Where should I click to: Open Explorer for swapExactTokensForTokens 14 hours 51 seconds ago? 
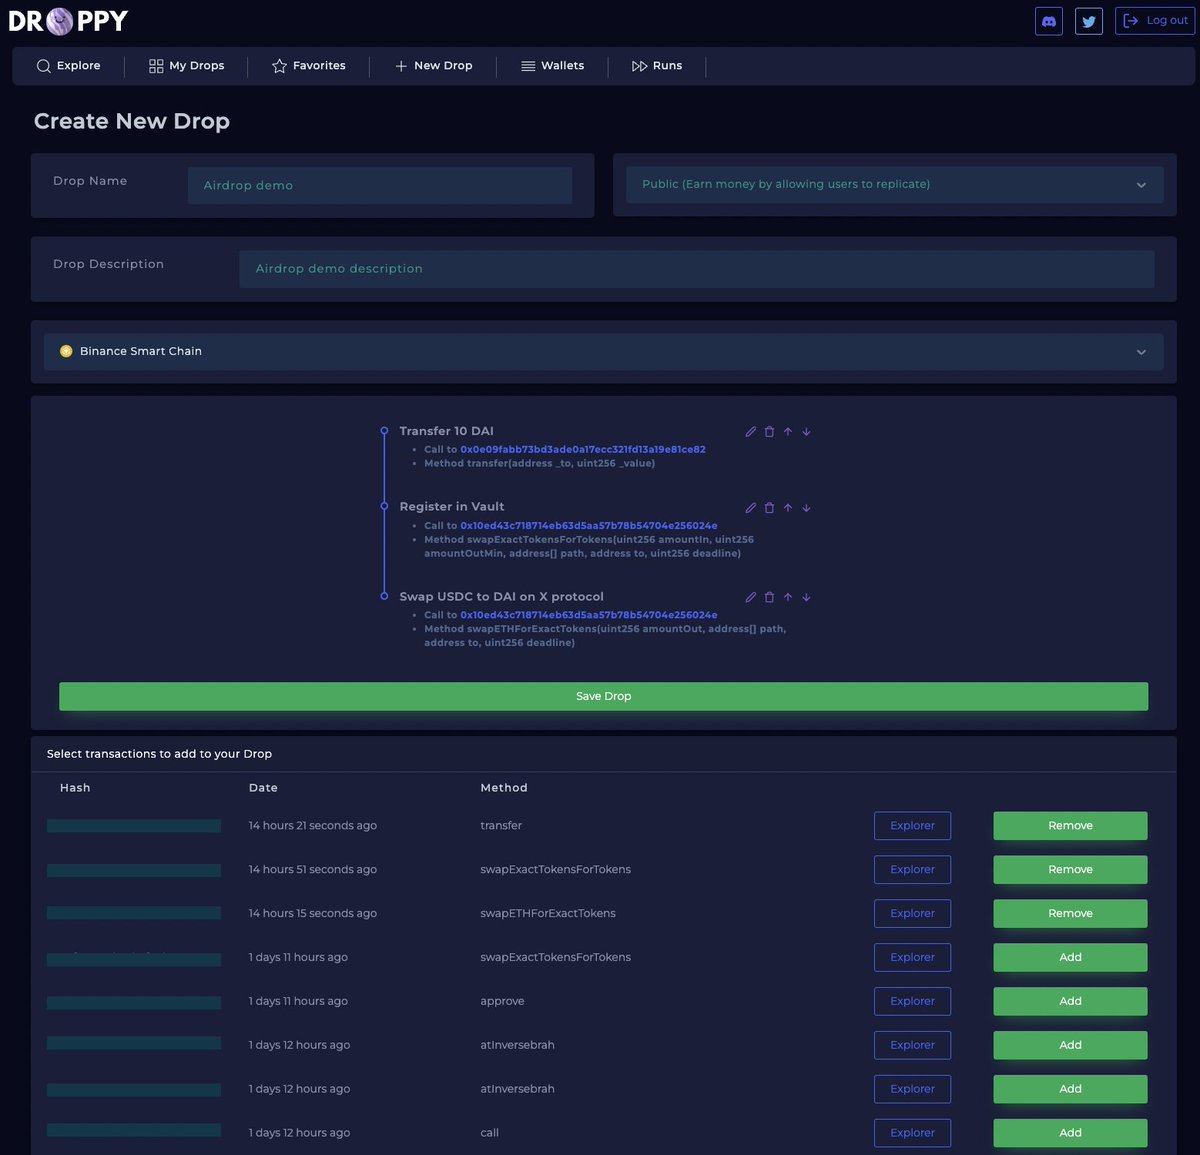[x=912, y=870]
